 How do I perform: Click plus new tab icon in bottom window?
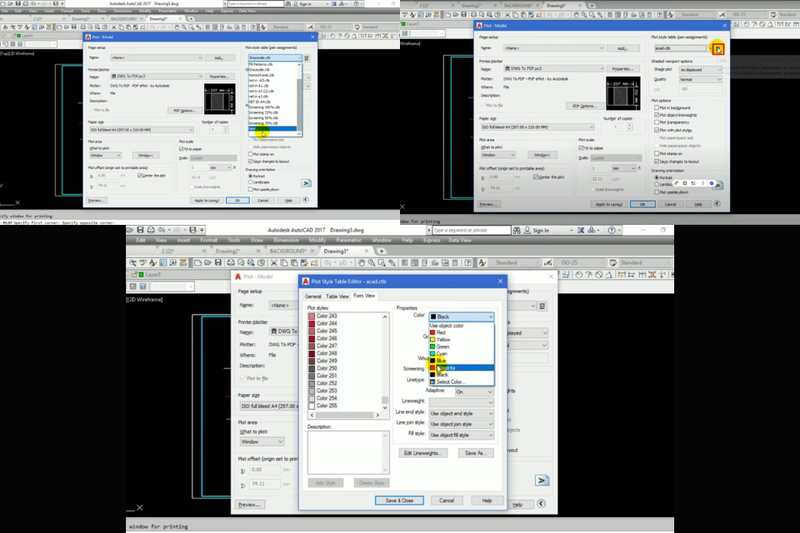tap(381, 251)
